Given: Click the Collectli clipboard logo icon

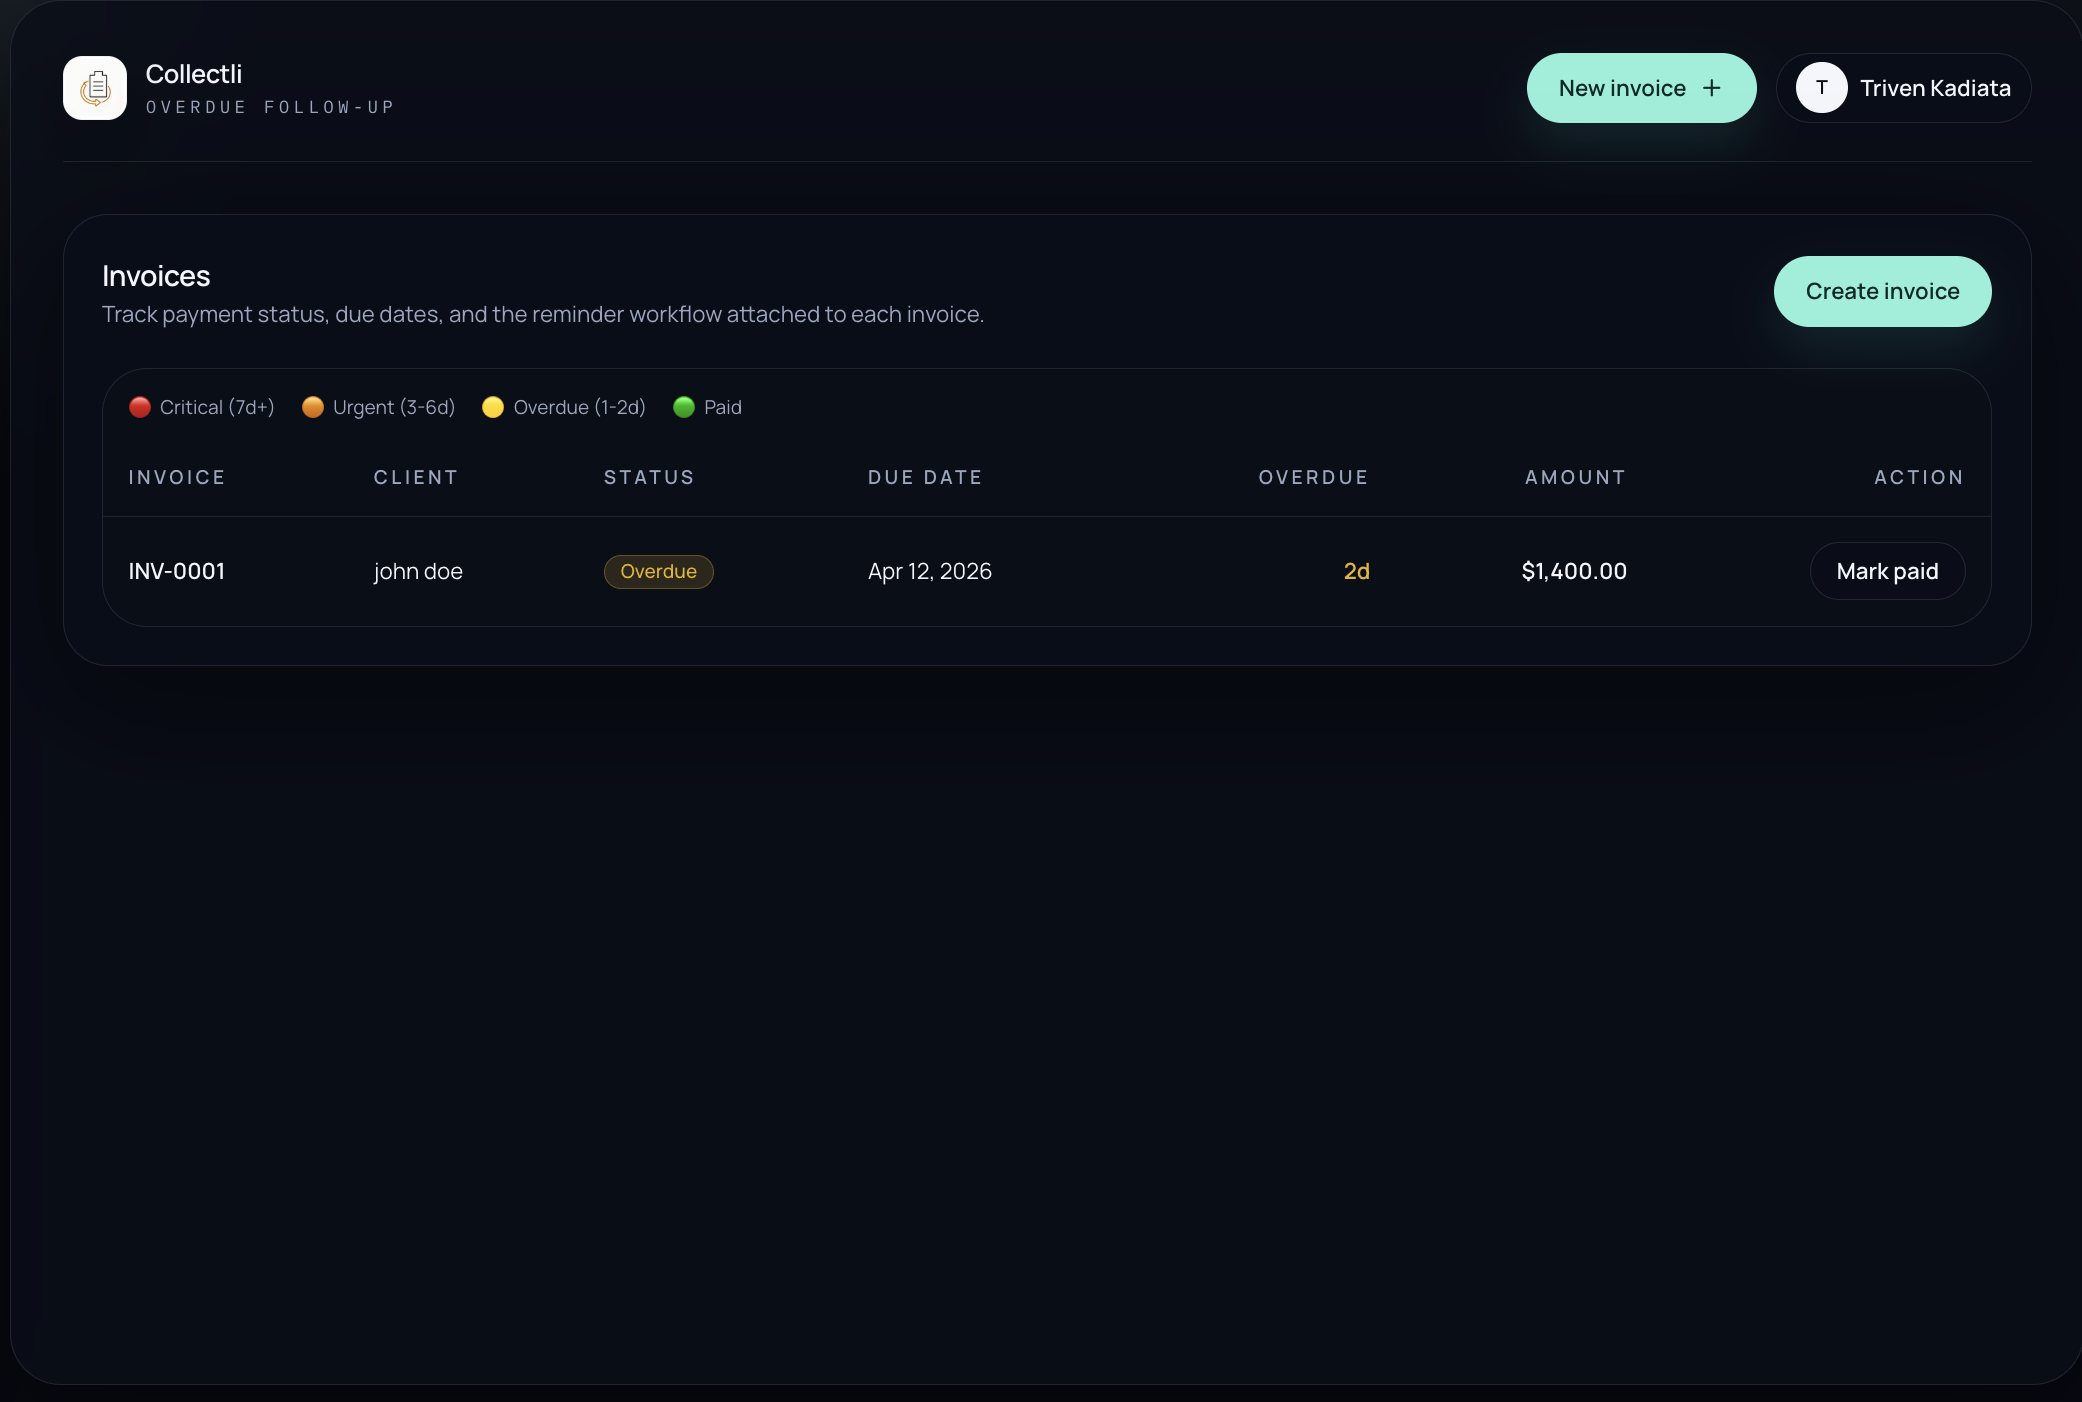Looking at the screenshot, I should click(95, 88).
